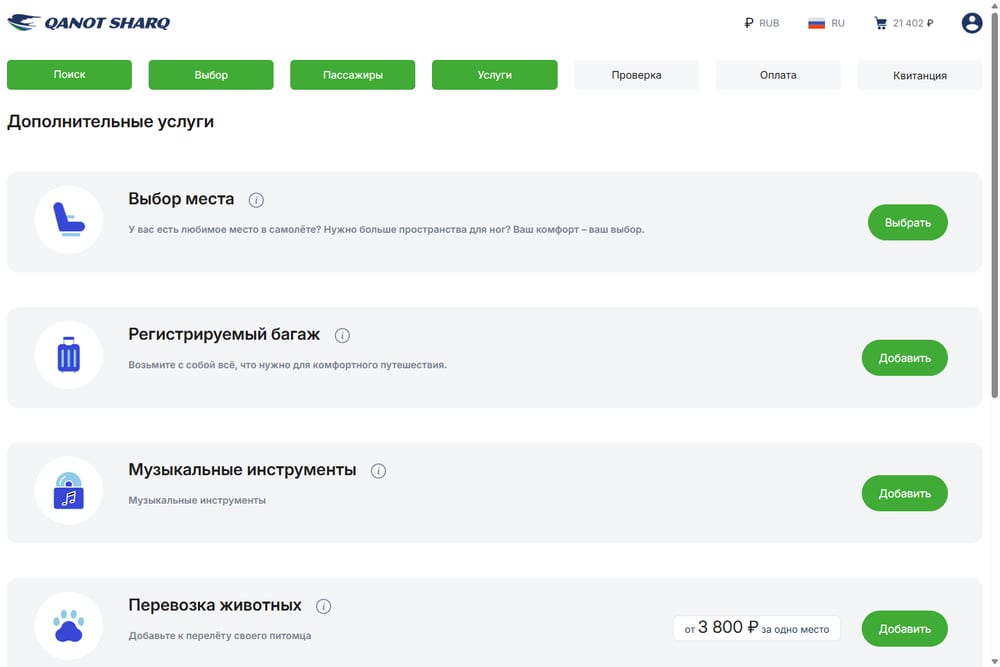1000x667 pixels.
Task: Open the RU language selector
Action: coord(826,23)
